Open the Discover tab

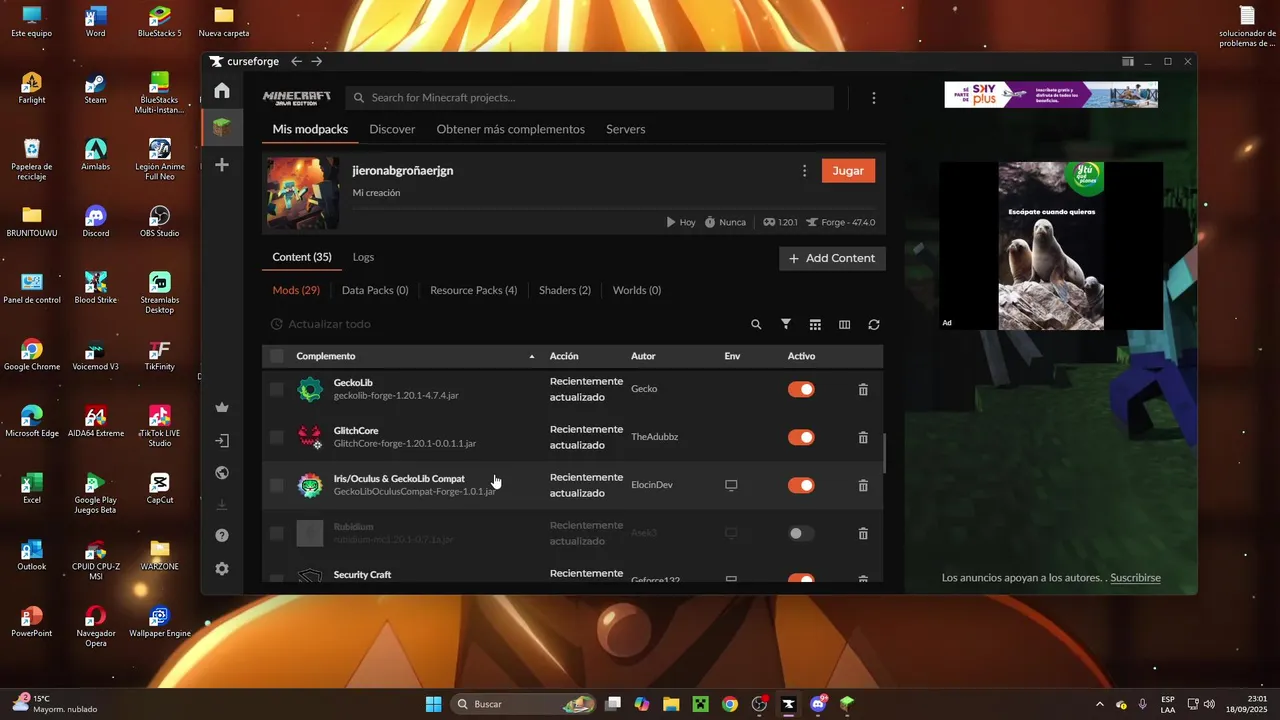tap(392, 130)
